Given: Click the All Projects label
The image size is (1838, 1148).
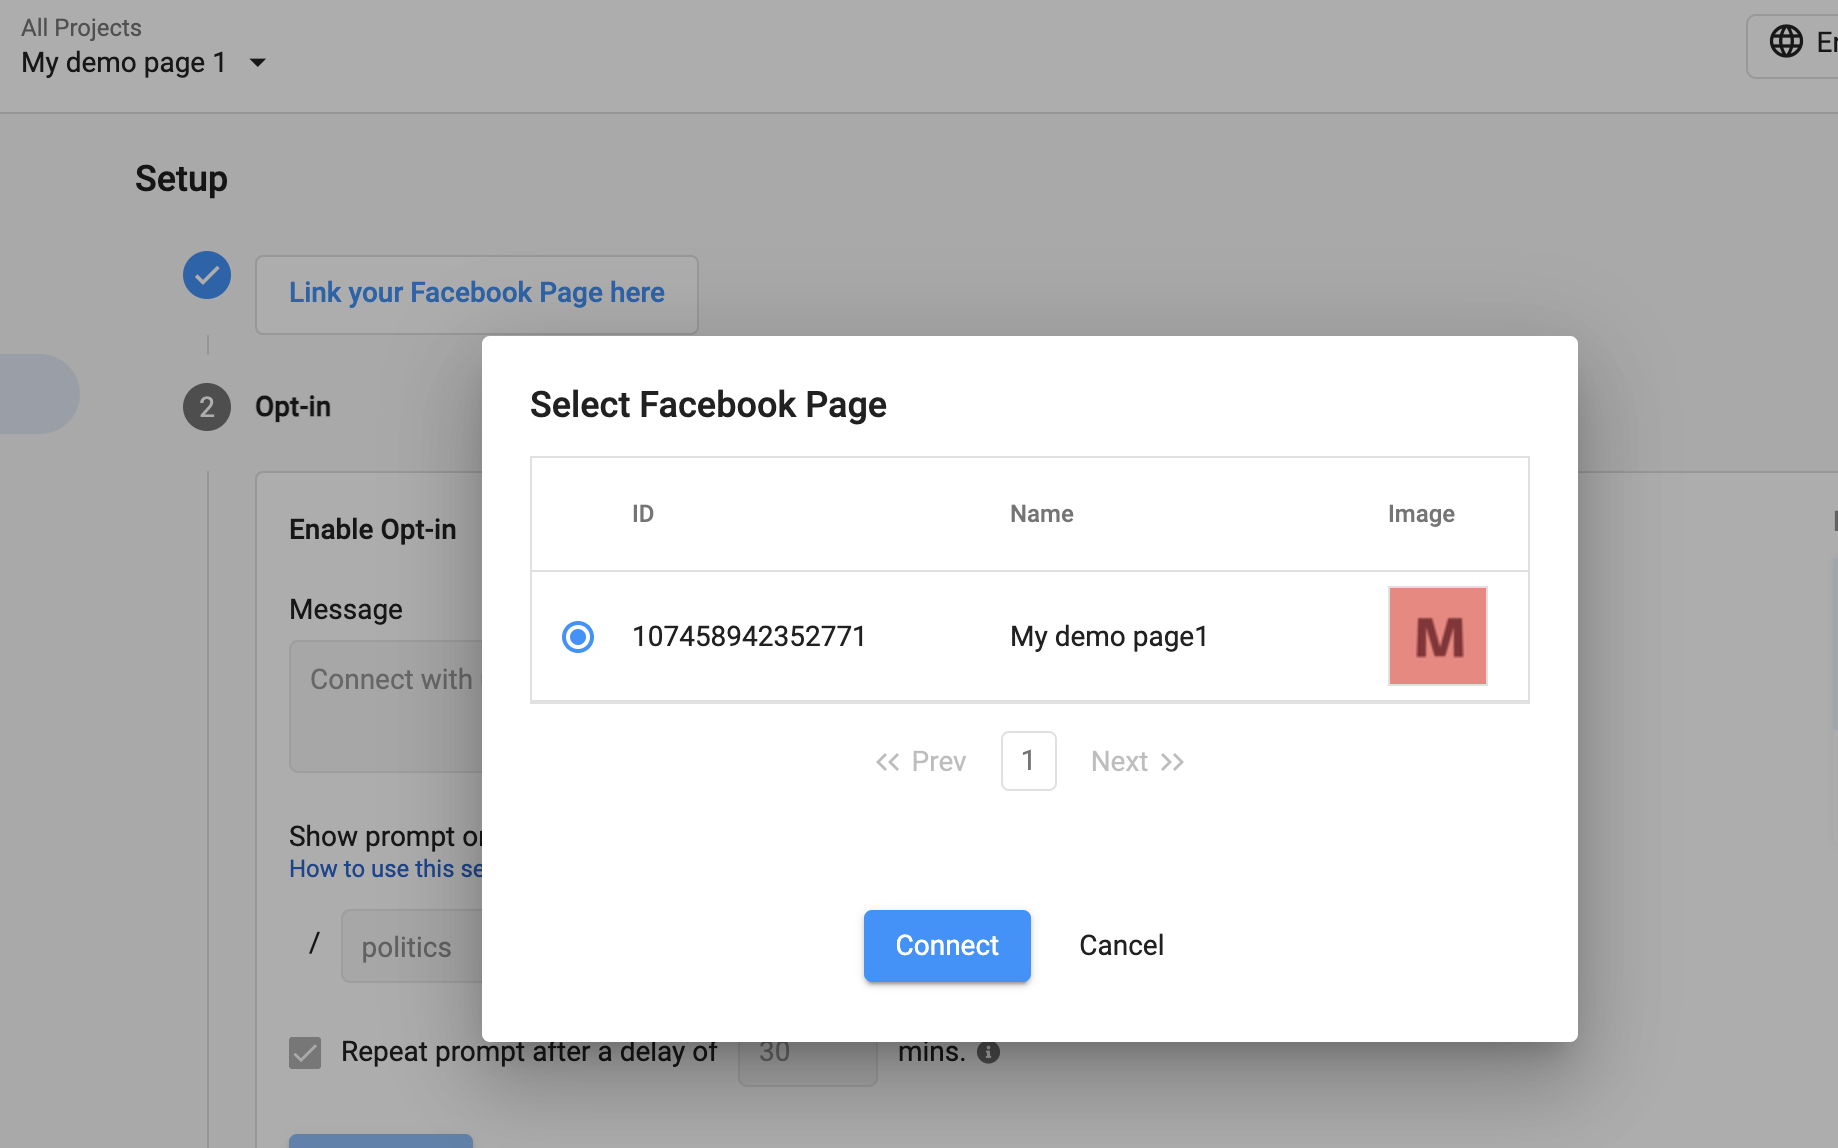Looking at the screenshot, I should 81,28.
